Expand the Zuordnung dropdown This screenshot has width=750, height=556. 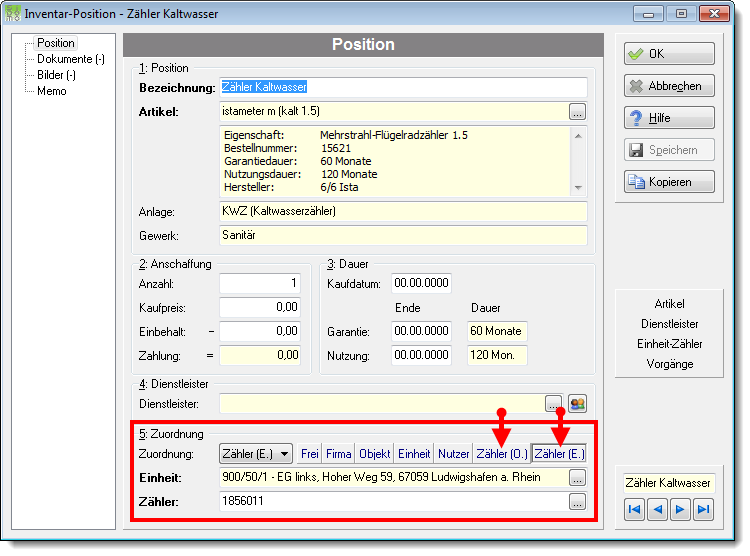[x=256, y=454]
